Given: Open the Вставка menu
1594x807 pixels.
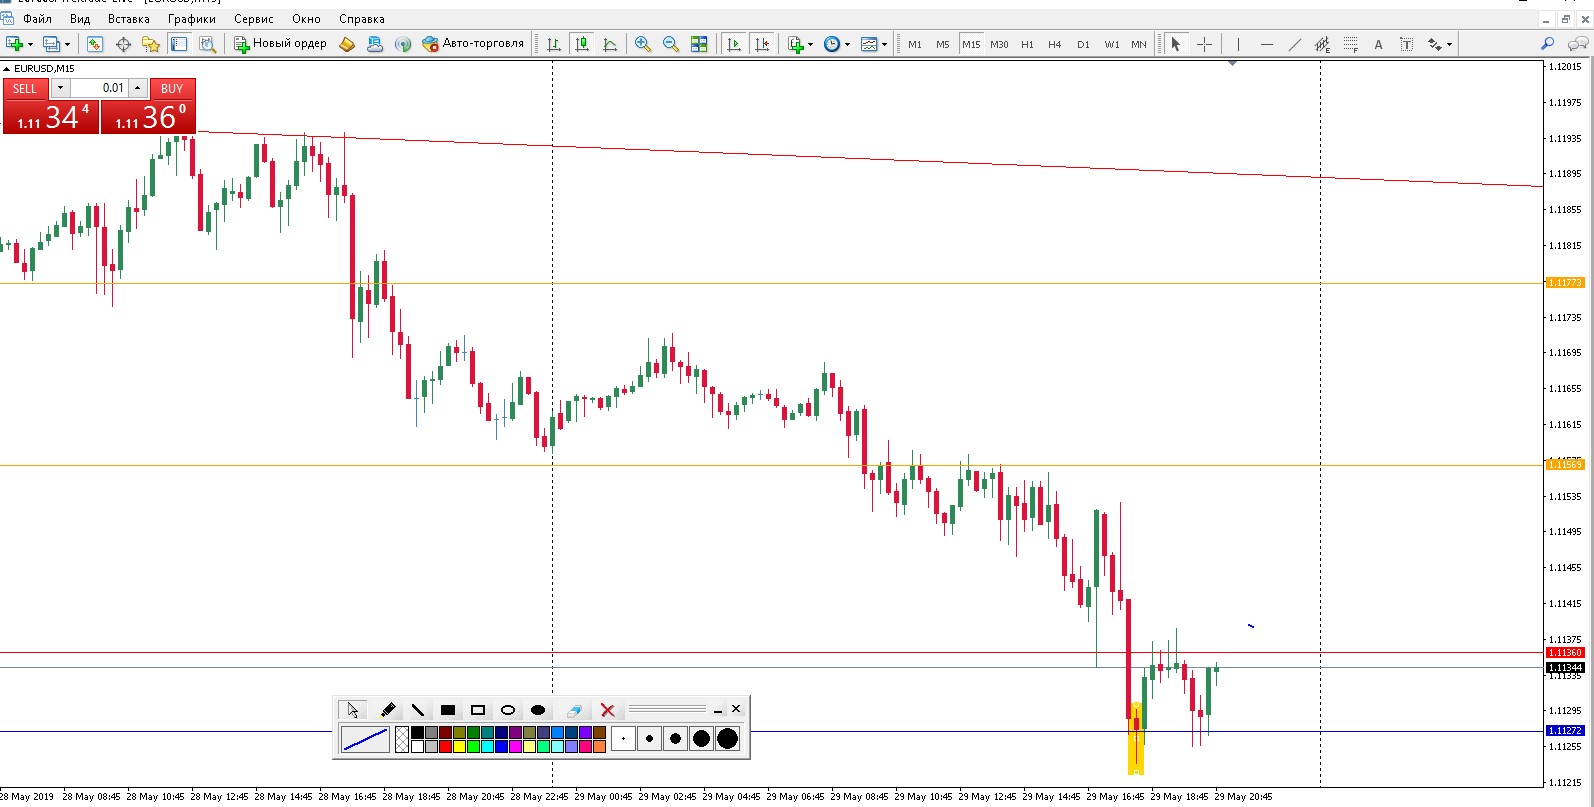Looking at the screenshot, I should (129, 19).
